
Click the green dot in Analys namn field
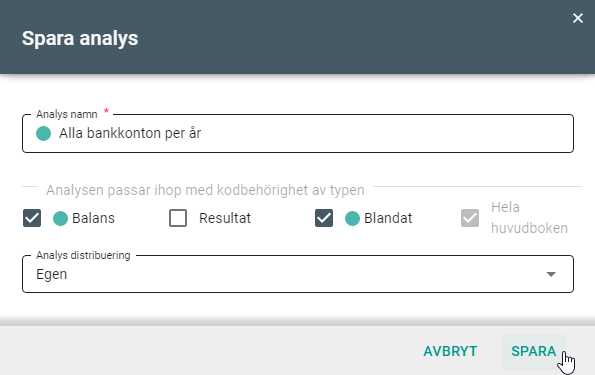(x=44, y=134)
